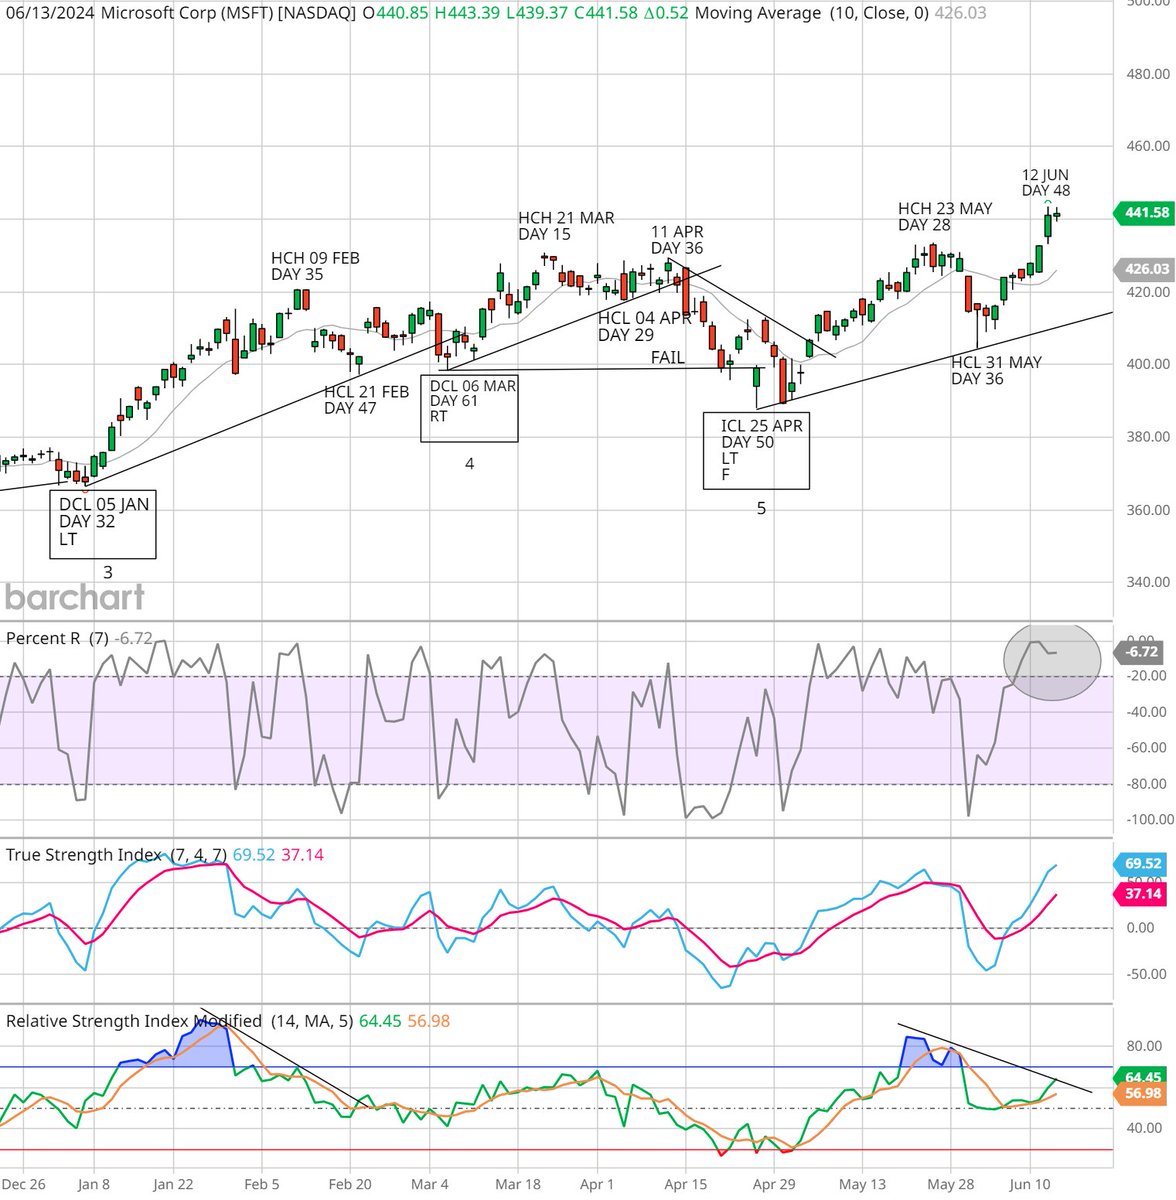Click the -6.72 Percent R value badge
The width and height of the screenshot is (1176, 1200).
1141,651
